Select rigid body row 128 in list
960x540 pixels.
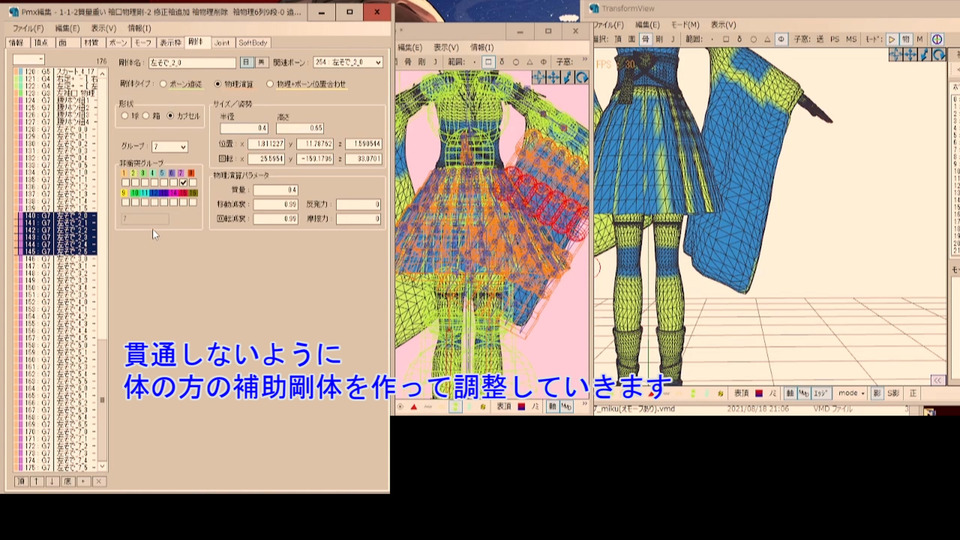tap(55, 129)
